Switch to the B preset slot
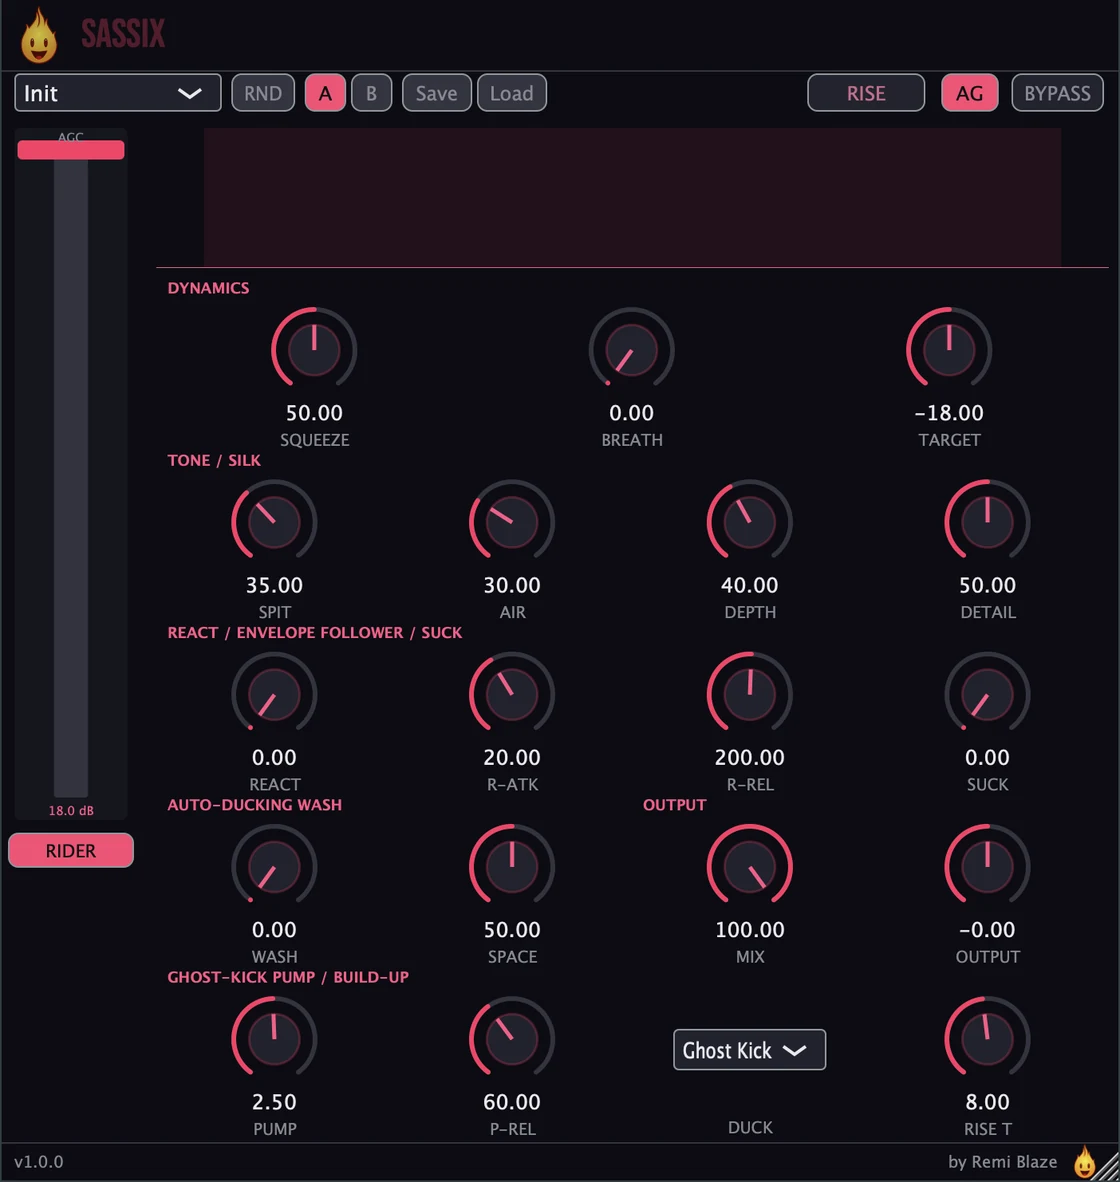The width and height of the screenshot is (1120, 1182). click(372, 93)
